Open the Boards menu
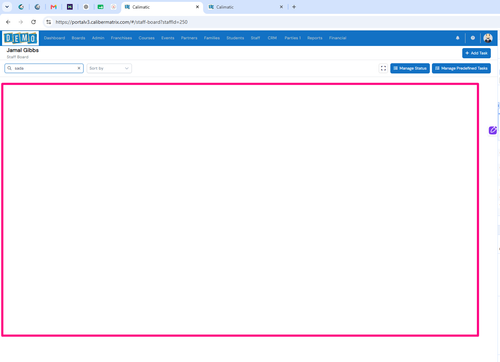 pos(78,38)
